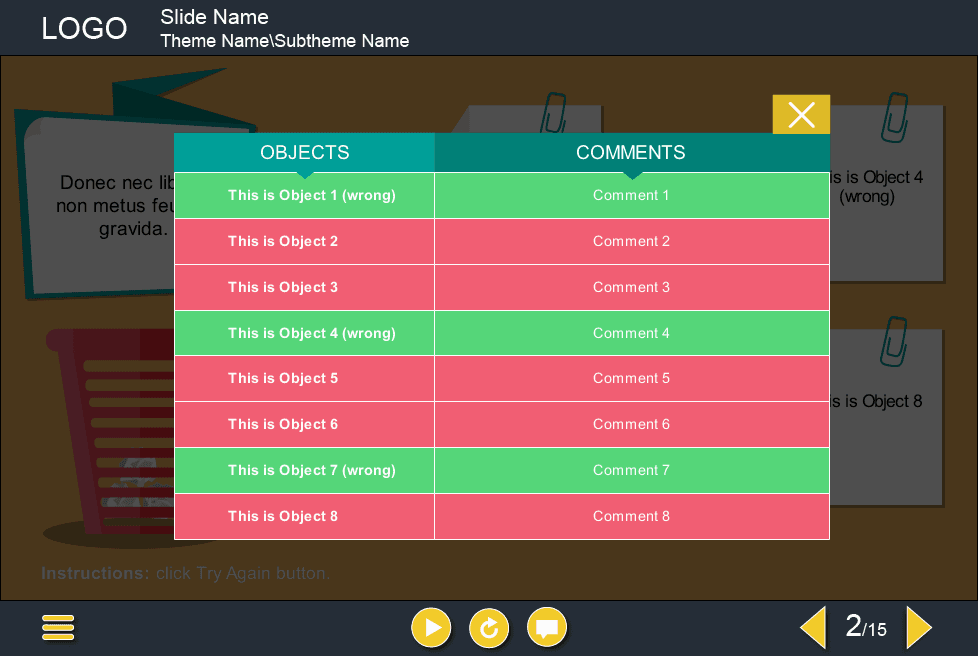Select the "Comment 5" cell

pos(631,378)
